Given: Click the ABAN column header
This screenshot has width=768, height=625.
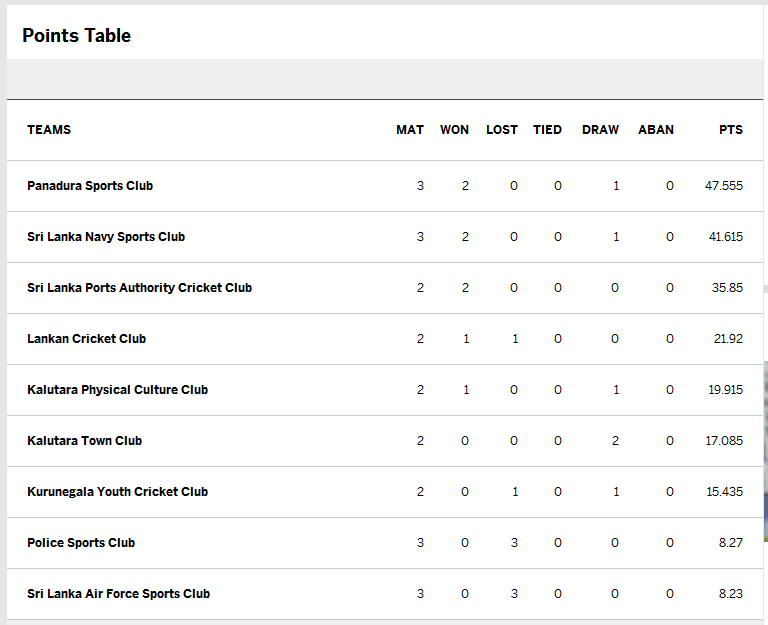Looking at the screenshot, I should [656, 130].
